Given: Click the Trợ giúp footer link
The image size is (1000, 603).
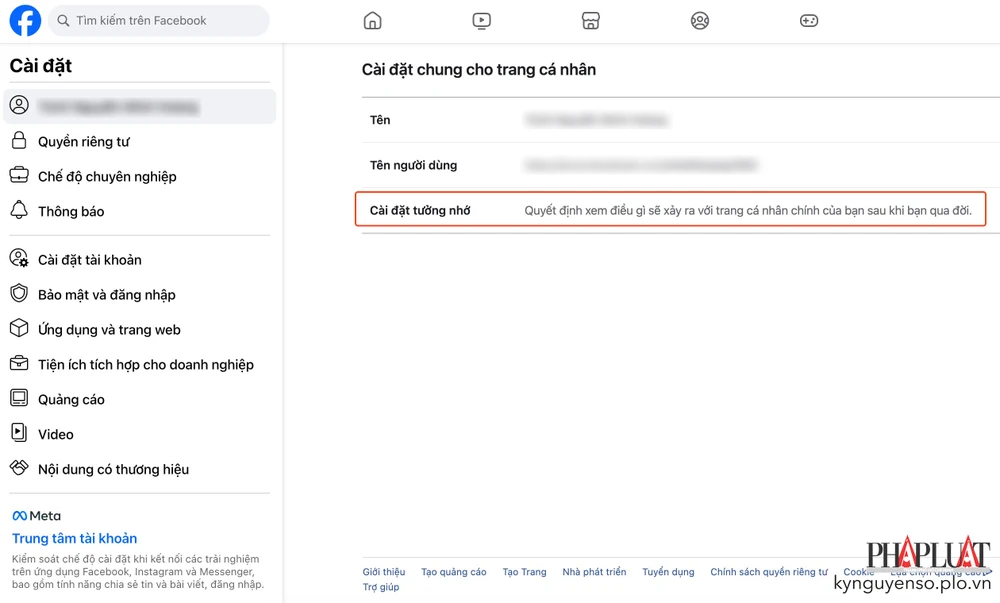Looking at the screenshot, I should tap(381, 587).
